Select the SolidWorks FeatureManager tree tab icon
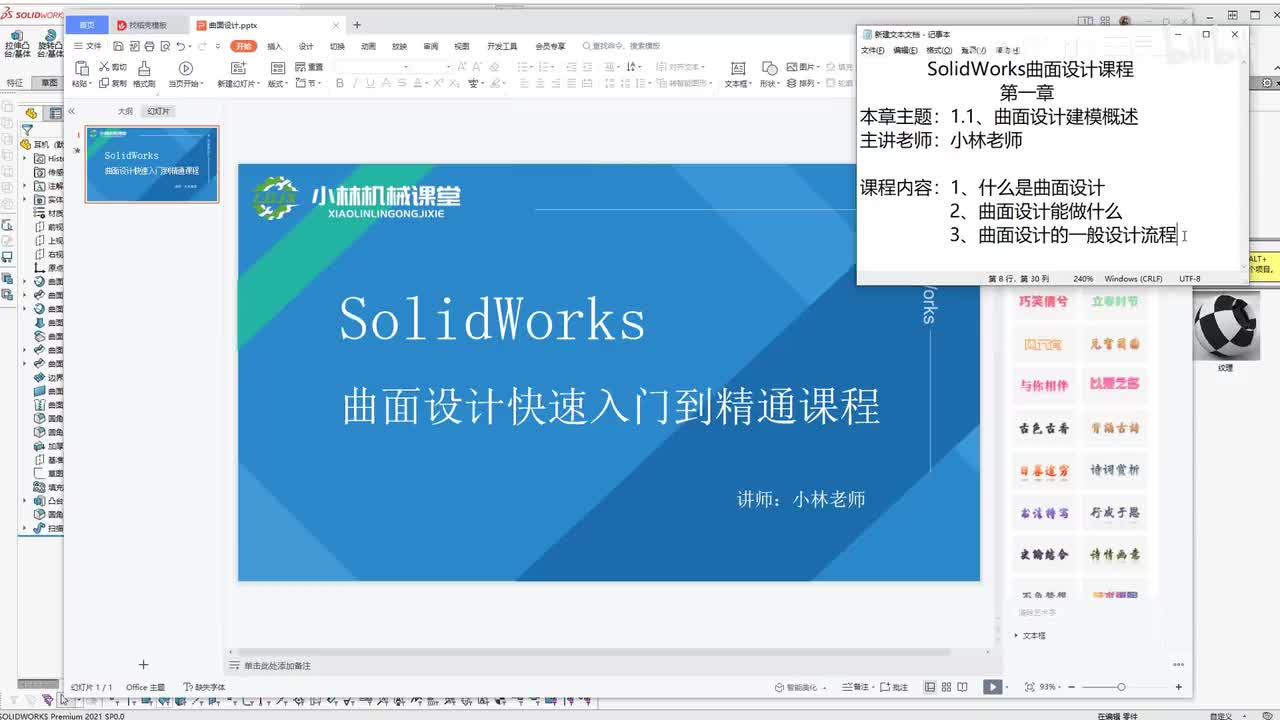The width and height of the screenshot is (1280, 720). (32, 113)
